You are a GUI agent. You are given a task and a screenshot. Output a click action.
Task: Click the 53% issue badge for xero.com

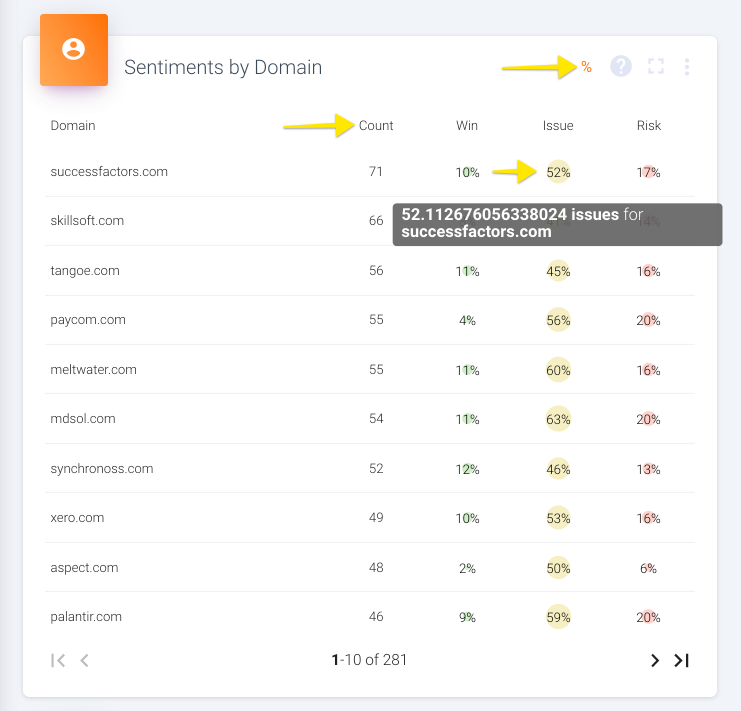pos(558,518)
